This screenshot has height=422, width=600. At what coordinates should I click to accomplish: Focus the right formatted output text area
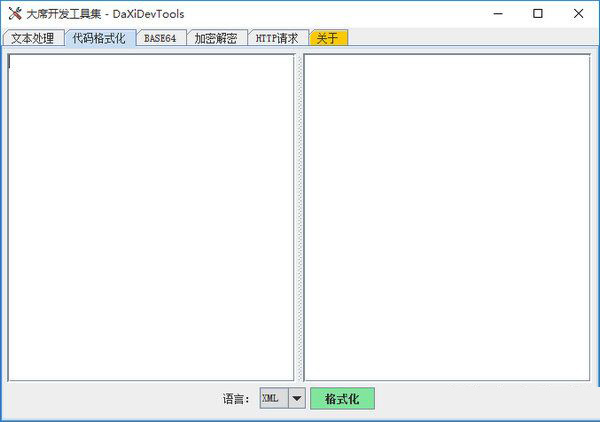(x=447, y=217)
